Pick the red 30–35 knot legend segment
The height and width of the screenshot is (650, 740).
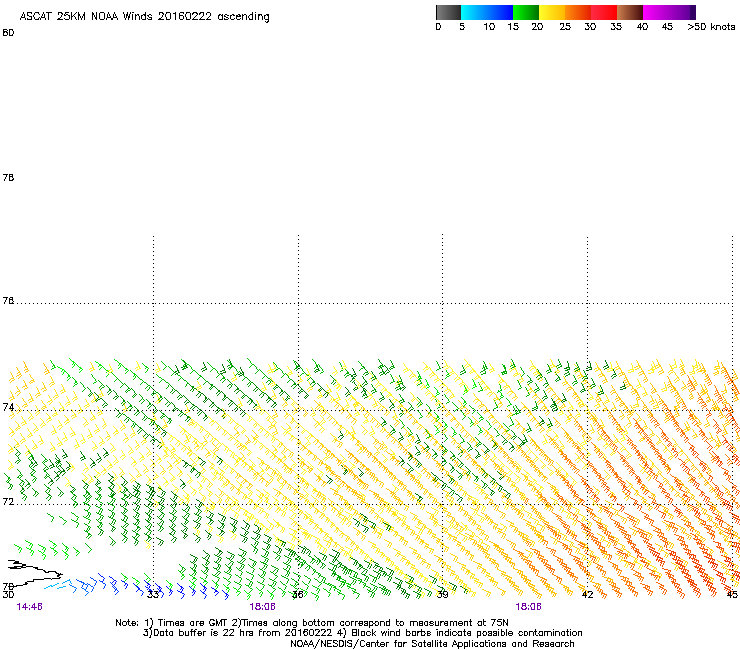(604, 12)
